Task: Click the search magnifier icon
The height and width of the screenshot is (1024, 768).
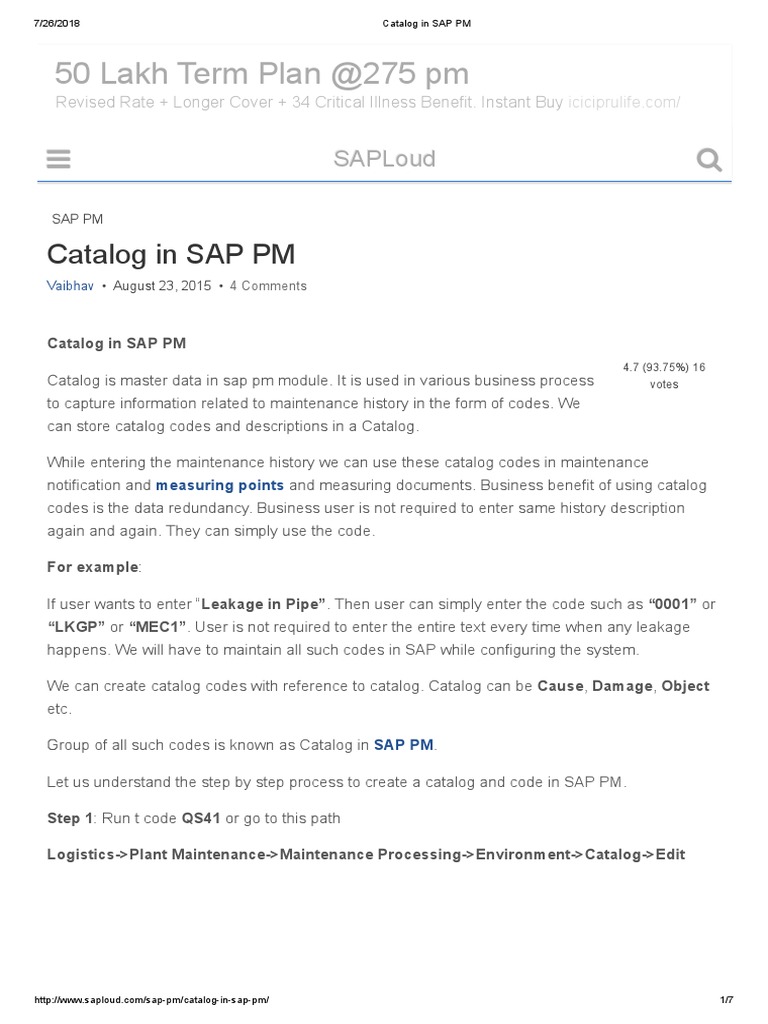Action: (x=709, y=160)
